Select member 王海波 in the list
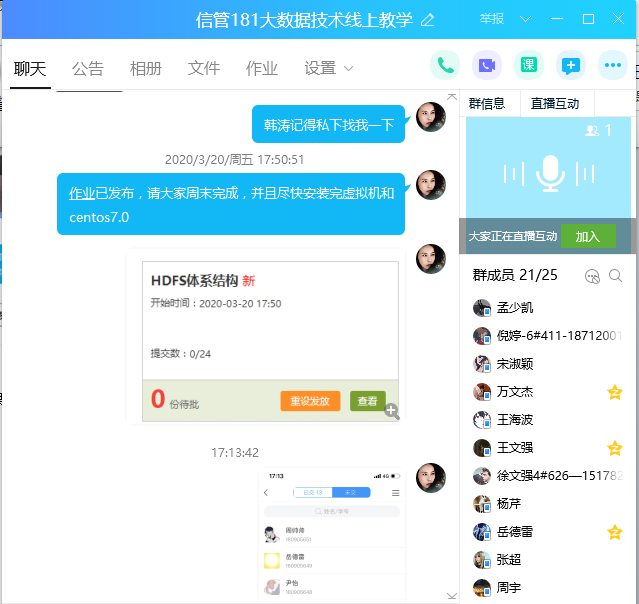 click(515, 419)
